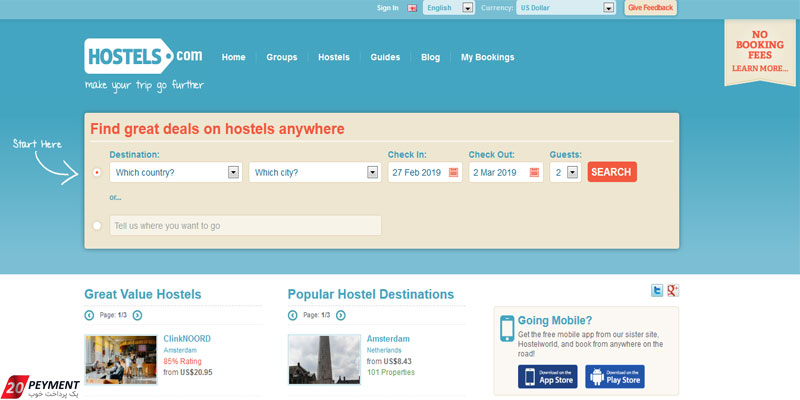Go to previous page of Great Value Hostels
Screen dimensions: 800x400
click(89, 315)
